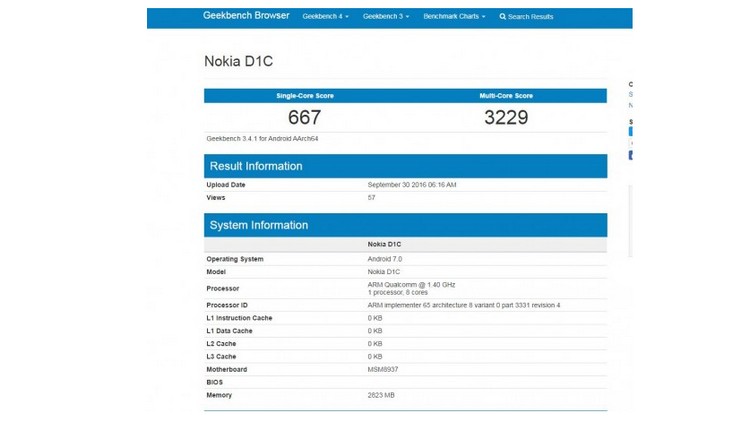Select the L3 Cache 0 KB value
The width and height of the screenshot is (750, 422).
[x=375, y=357]
